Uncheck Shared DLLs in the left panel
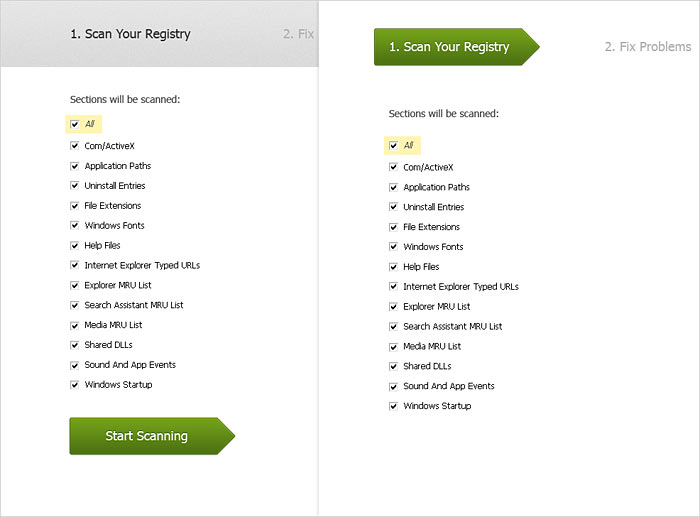The image size is (700, 517). (x=75, y=345)
